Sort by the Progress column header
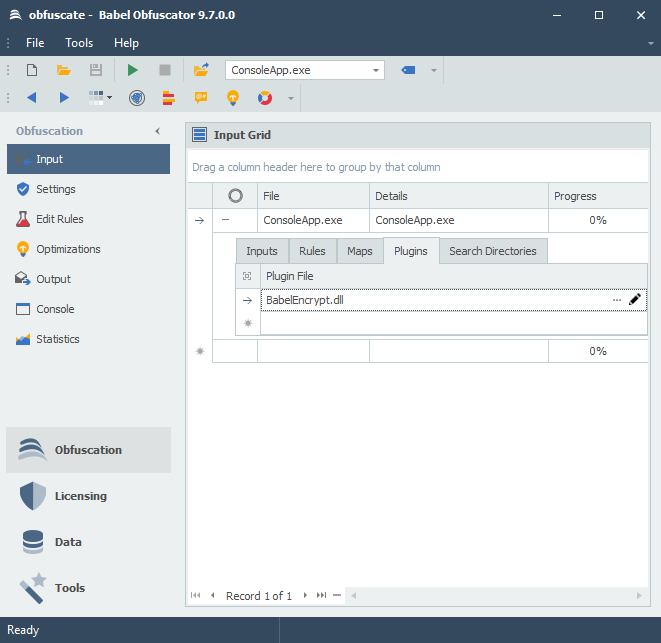This screenshot has height=643, width=661. tap(598, 196)
